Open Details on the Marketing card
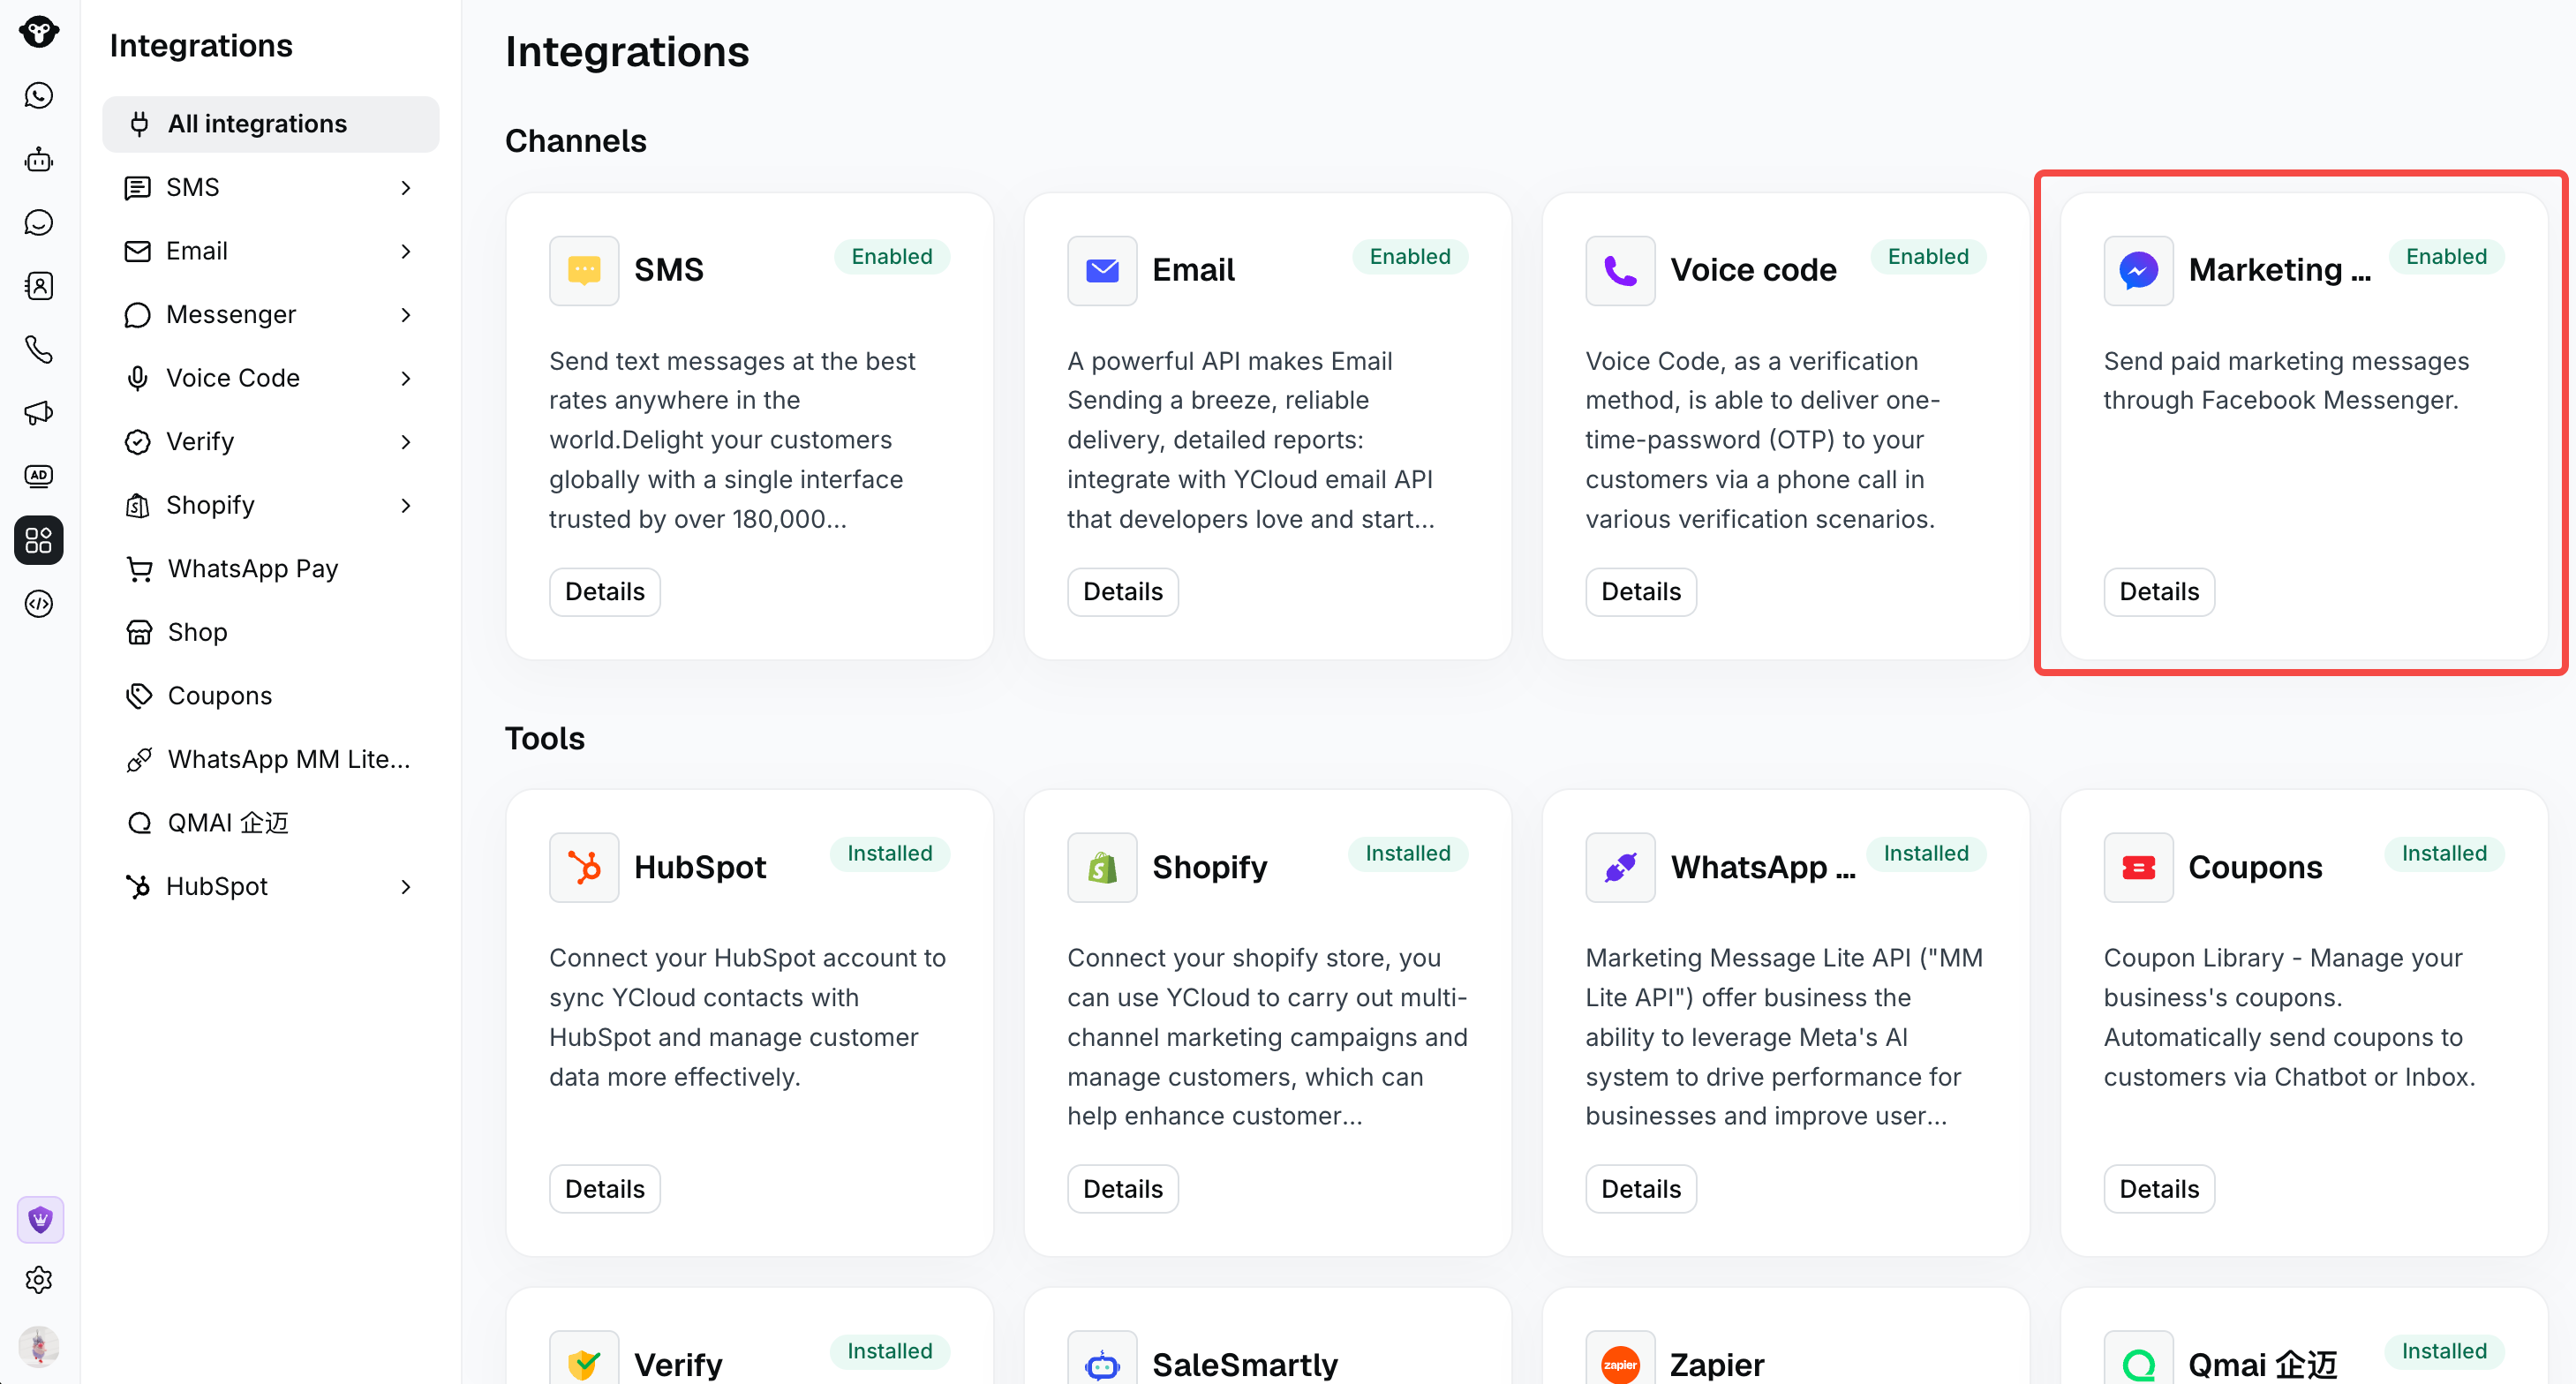2576x1384 pixels. (x=2158, y=592)
